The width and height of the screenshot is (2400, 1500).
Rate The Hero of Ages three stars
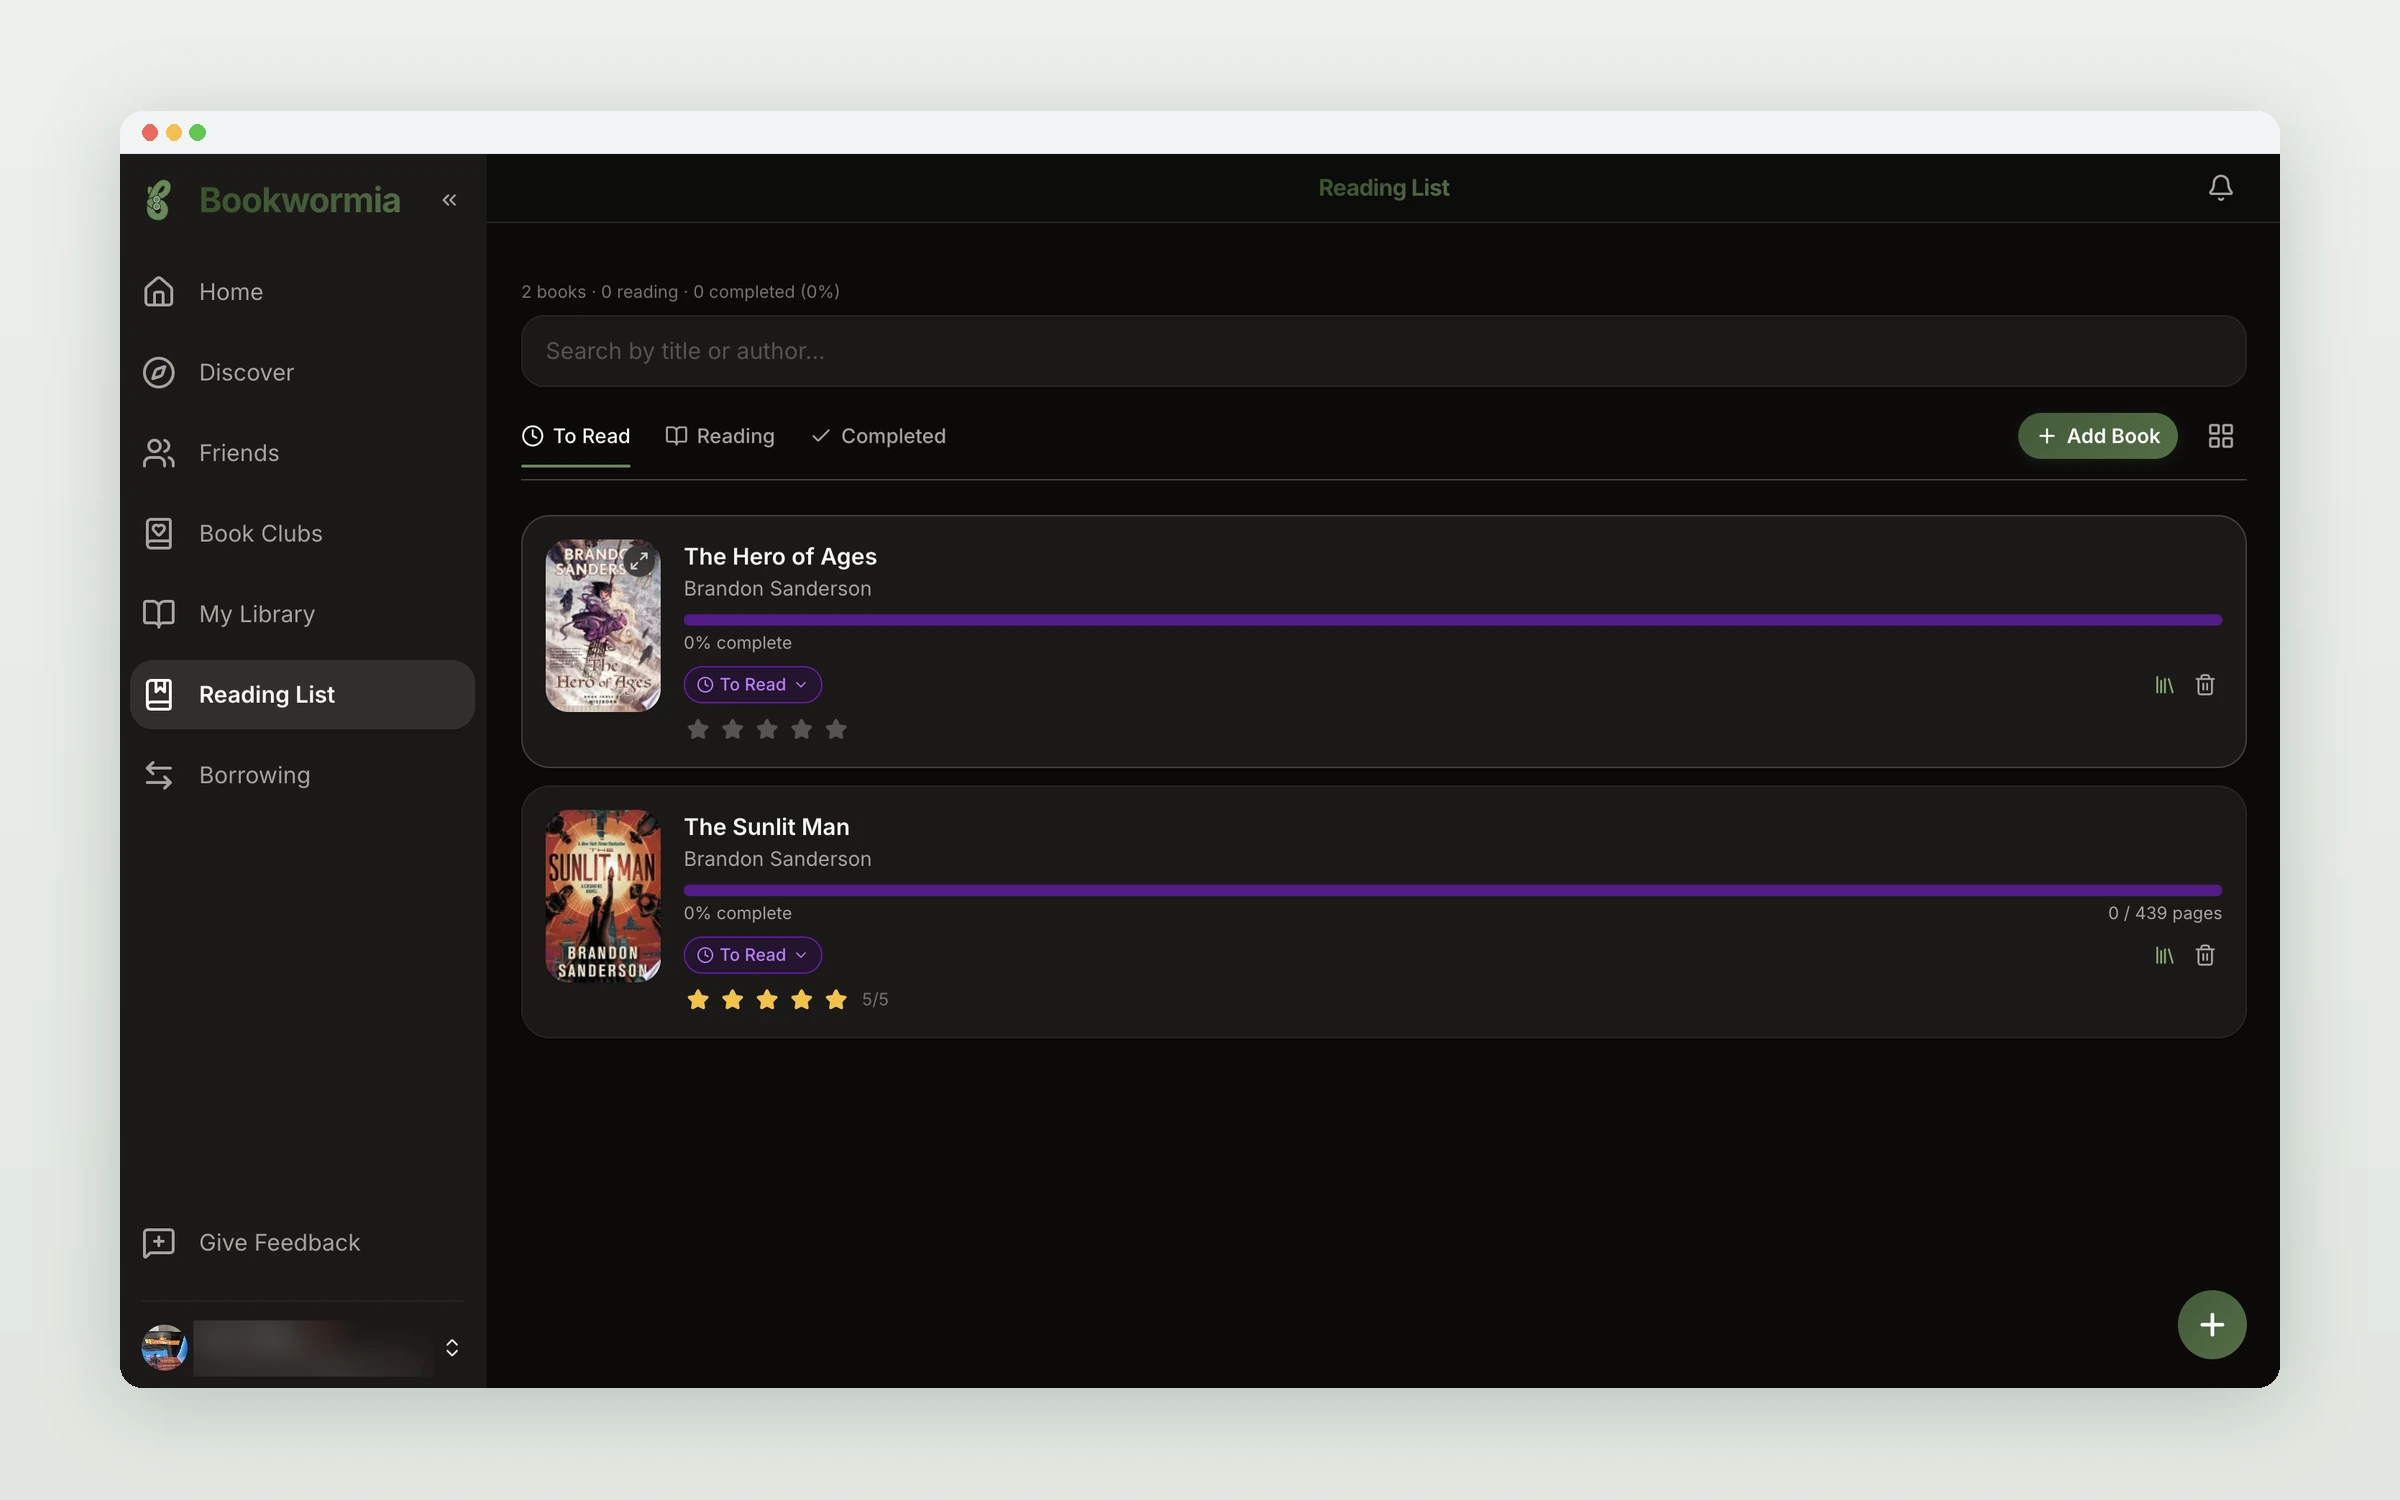point(767,729)
